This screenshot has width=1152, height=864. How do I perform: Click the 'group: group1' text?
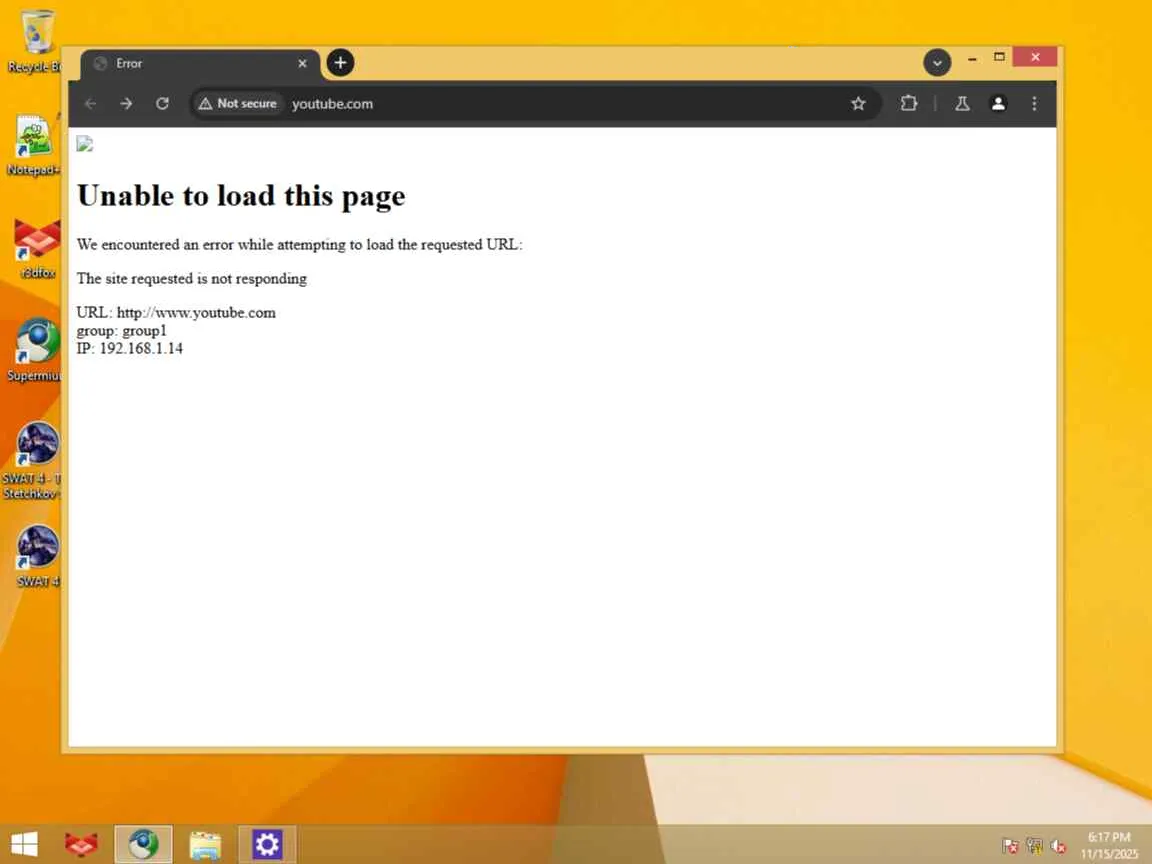(x=121, y=331)
